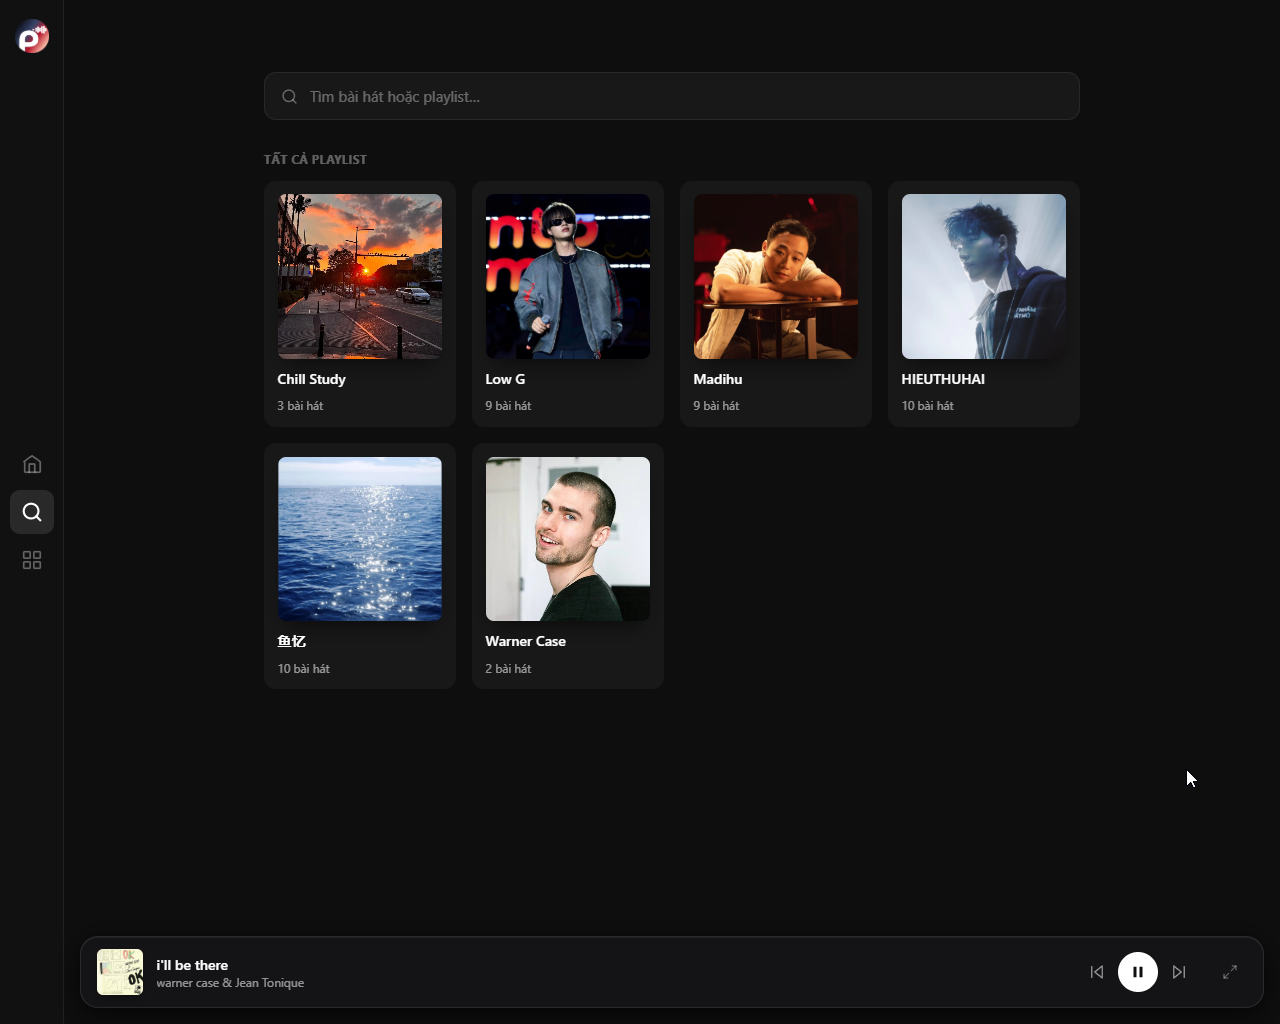This screenshot has height=1024, width=1280.
Task: Focus the song or playlist search field
Action: tap(672, 96)
